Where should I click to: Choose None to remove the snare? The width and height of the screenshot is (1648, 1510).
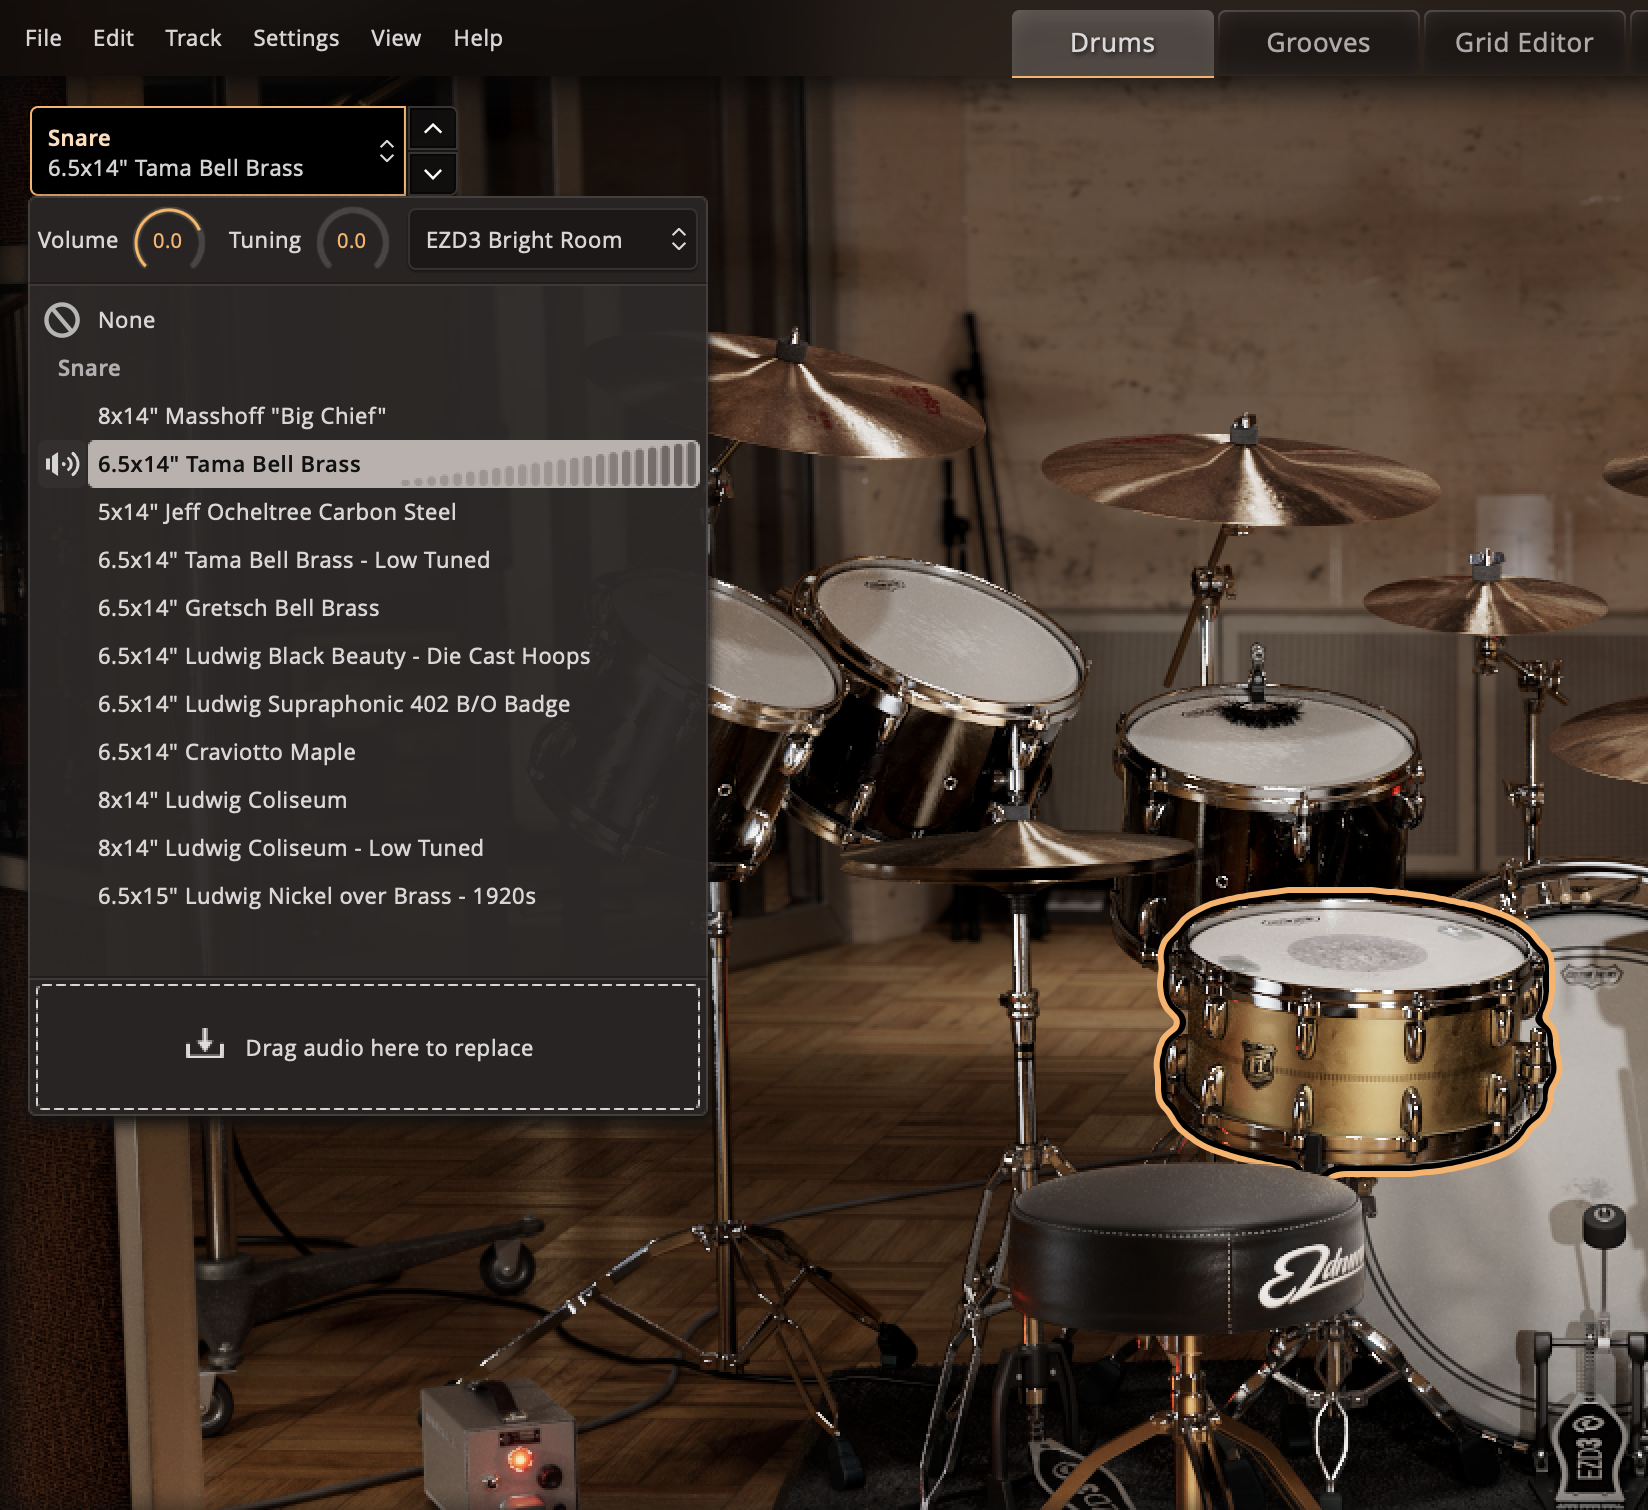tap(125, 320)
